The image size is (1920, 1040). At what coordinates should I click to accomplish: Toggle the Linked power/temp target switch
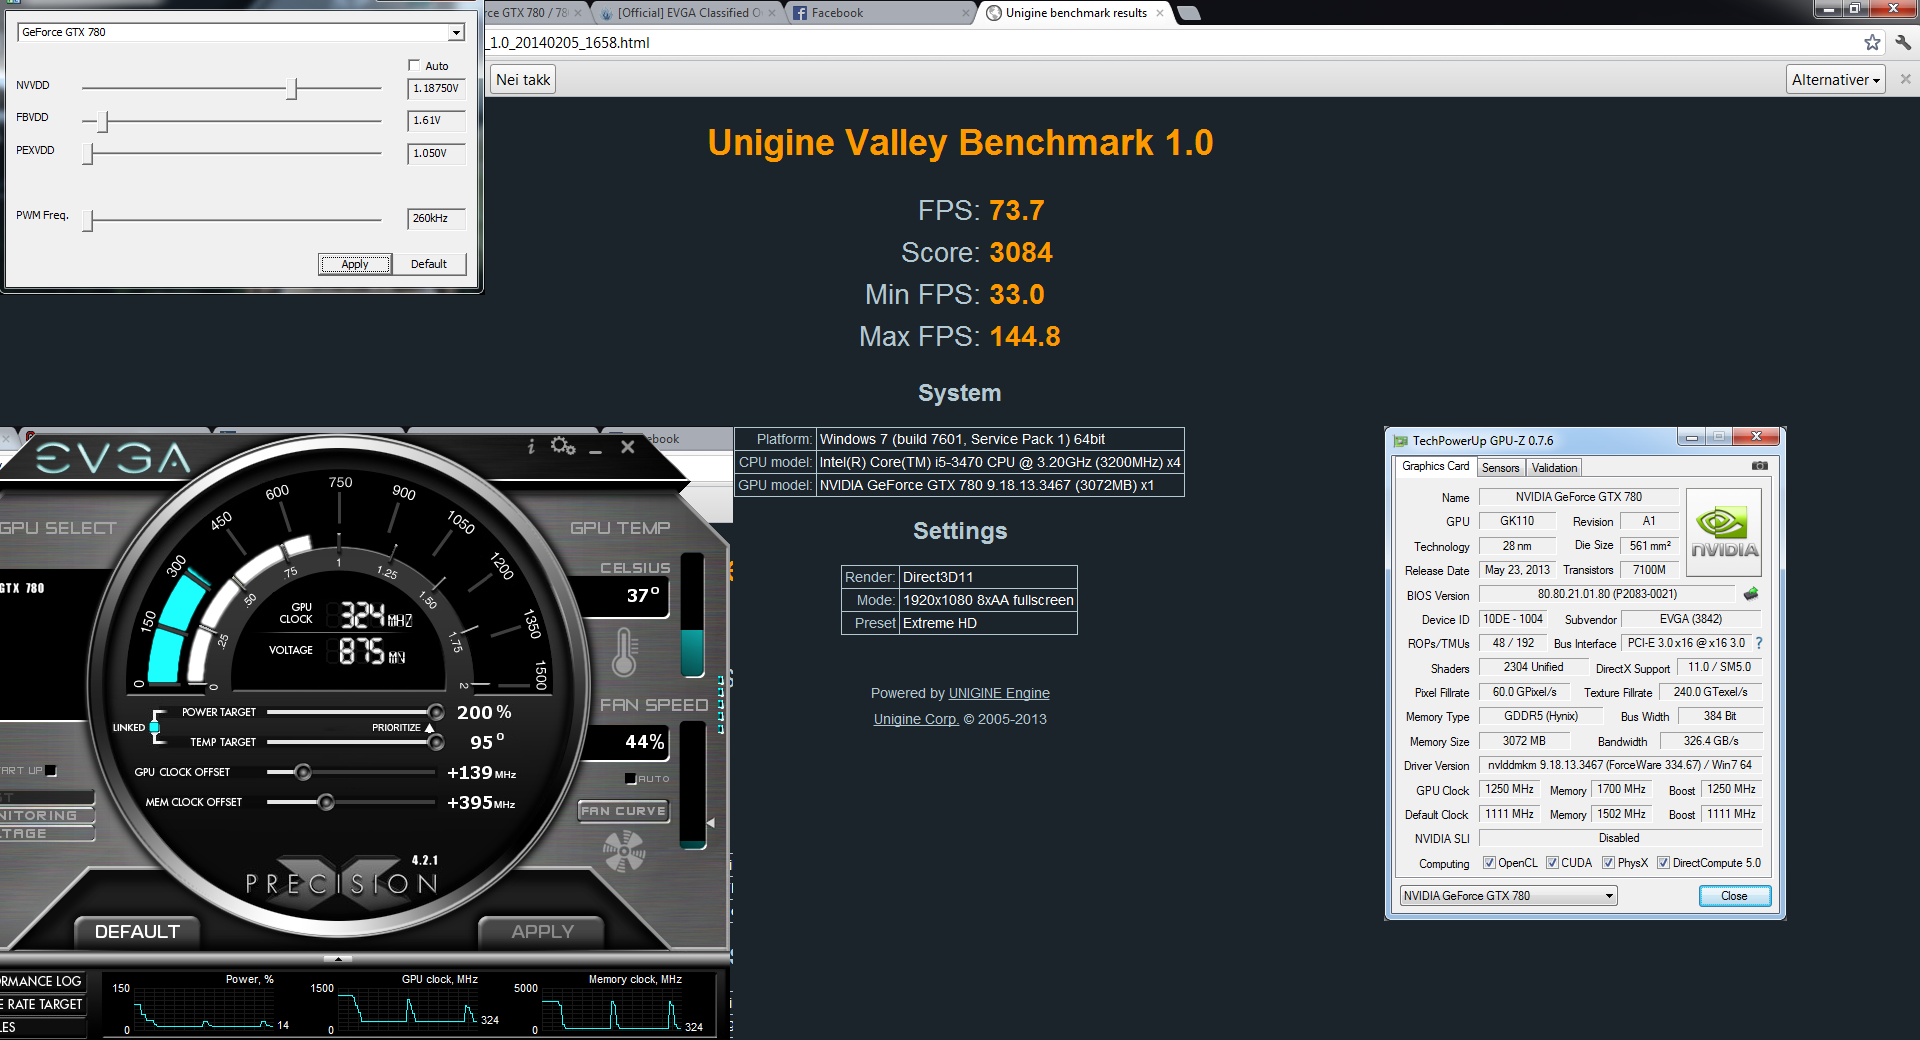(155, 727)
